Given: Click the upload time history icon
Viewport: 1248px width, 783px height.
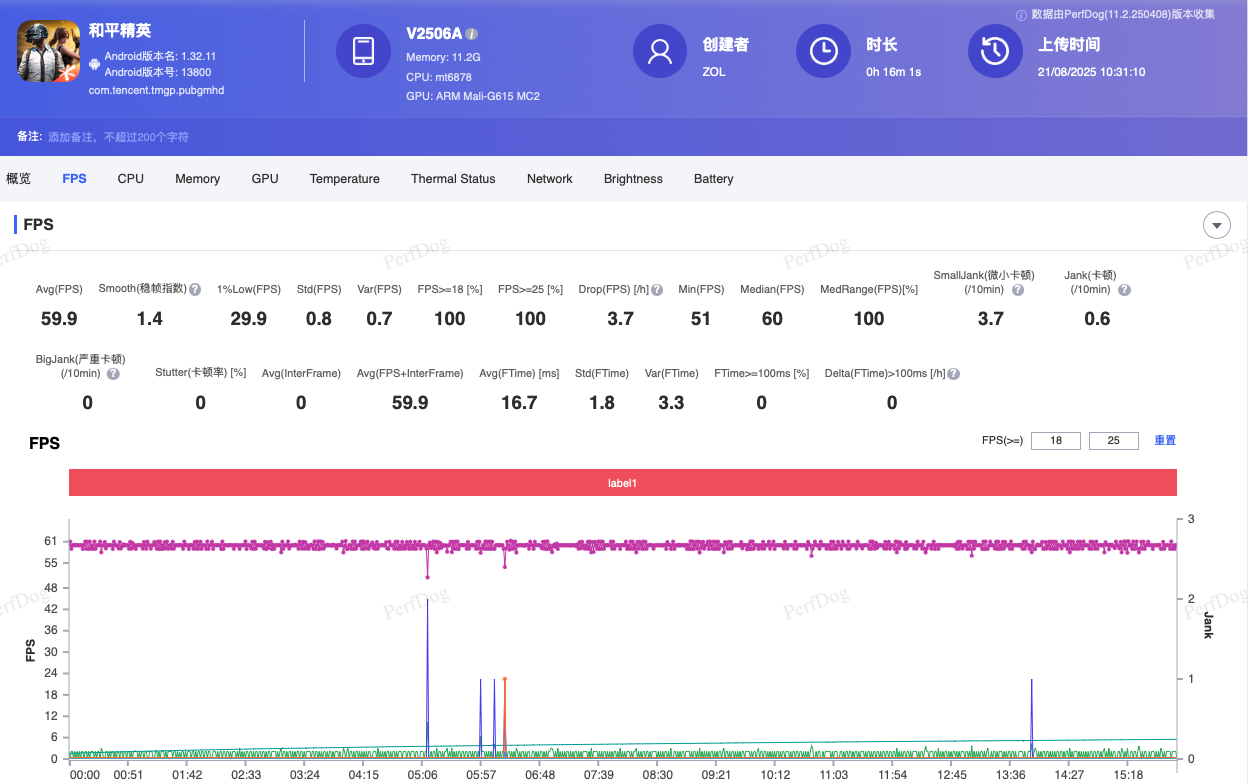Looking at the screenshot, I should click(x=994, y=51).
